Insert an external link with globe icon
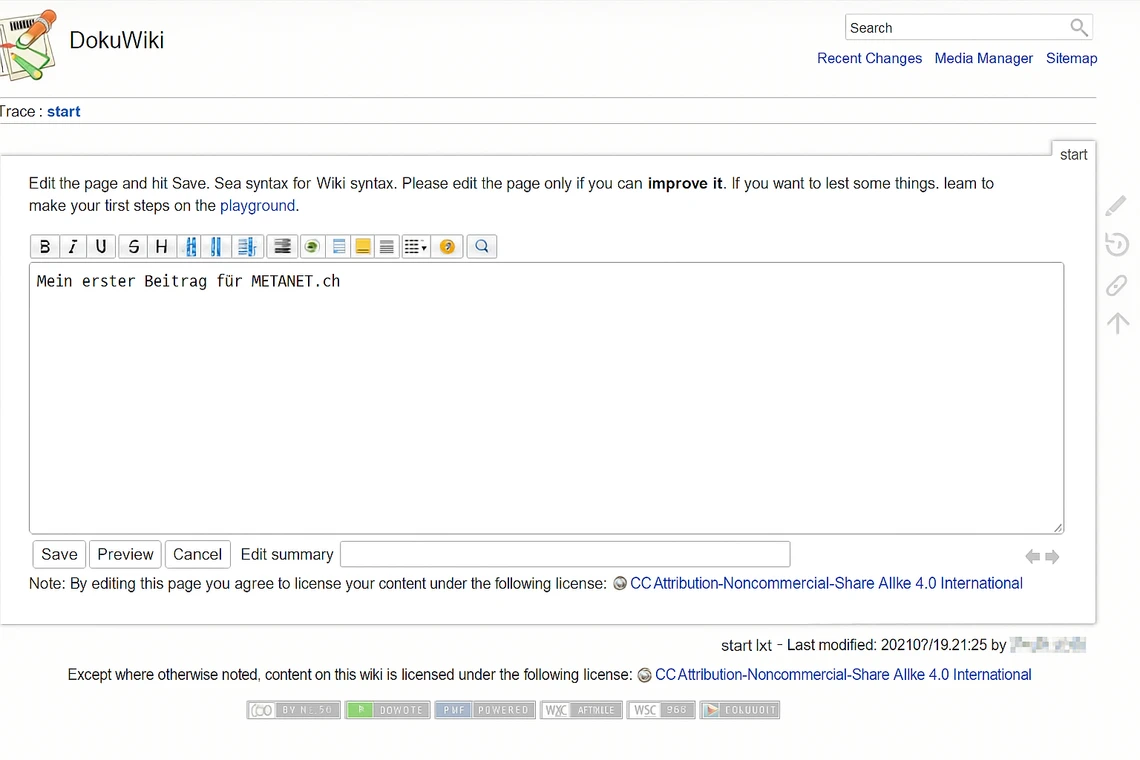Screen dimensions: 1140x760 pos(311,246)
